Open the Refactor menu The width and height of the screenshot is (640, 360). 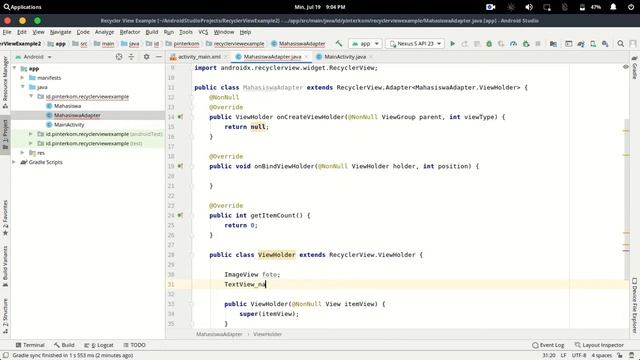pos(130,32)
